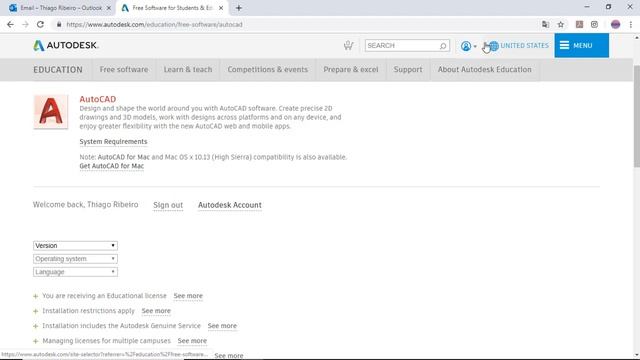This screenshot has width=640, height=360.
Task: Click the browser address bar URL
Action: click(x=154, y=24)
